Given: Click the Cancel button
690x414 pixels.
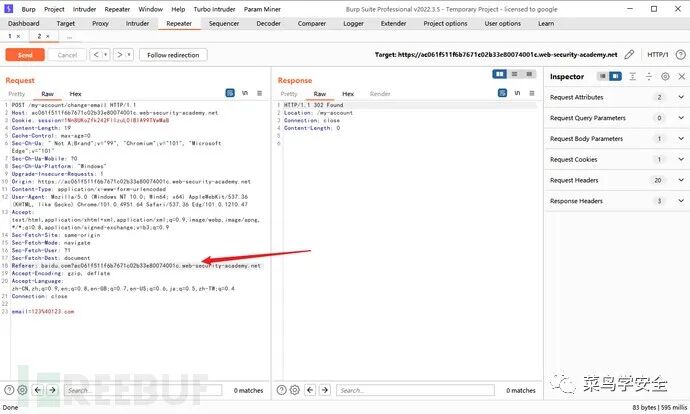Looking at the screenshot, I should coord(67,55).
